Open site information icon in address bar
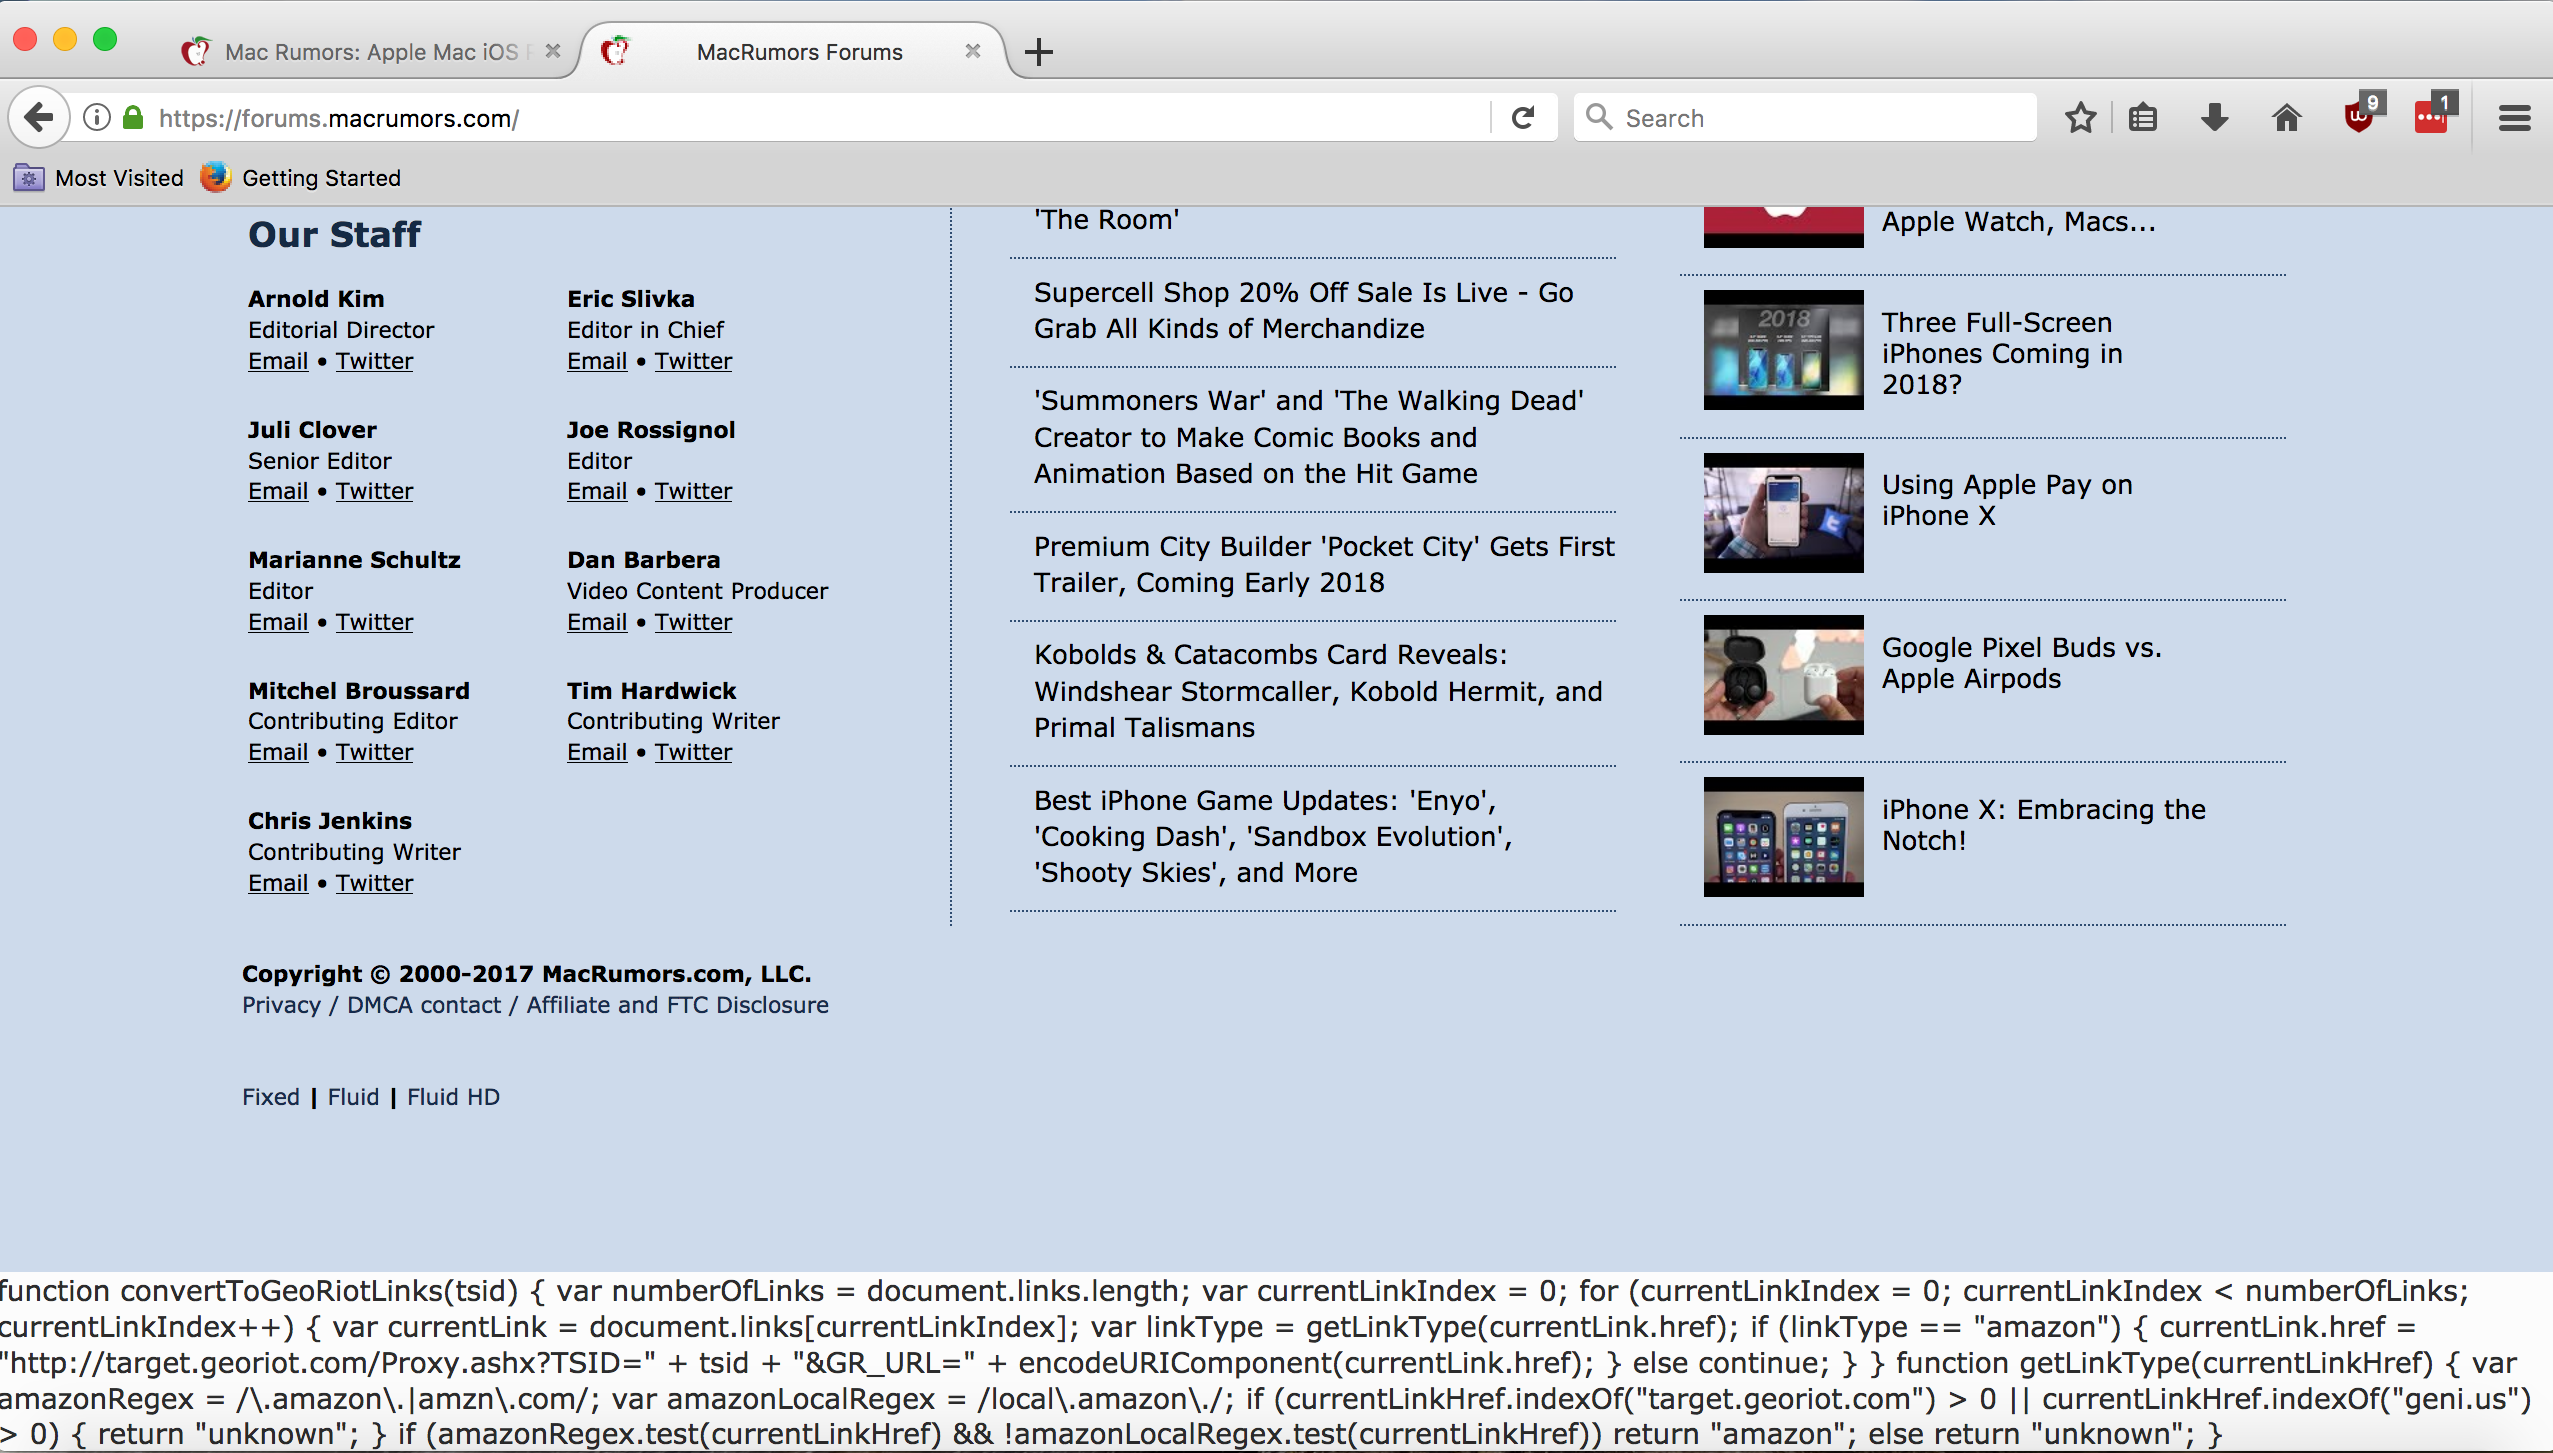 96,118
